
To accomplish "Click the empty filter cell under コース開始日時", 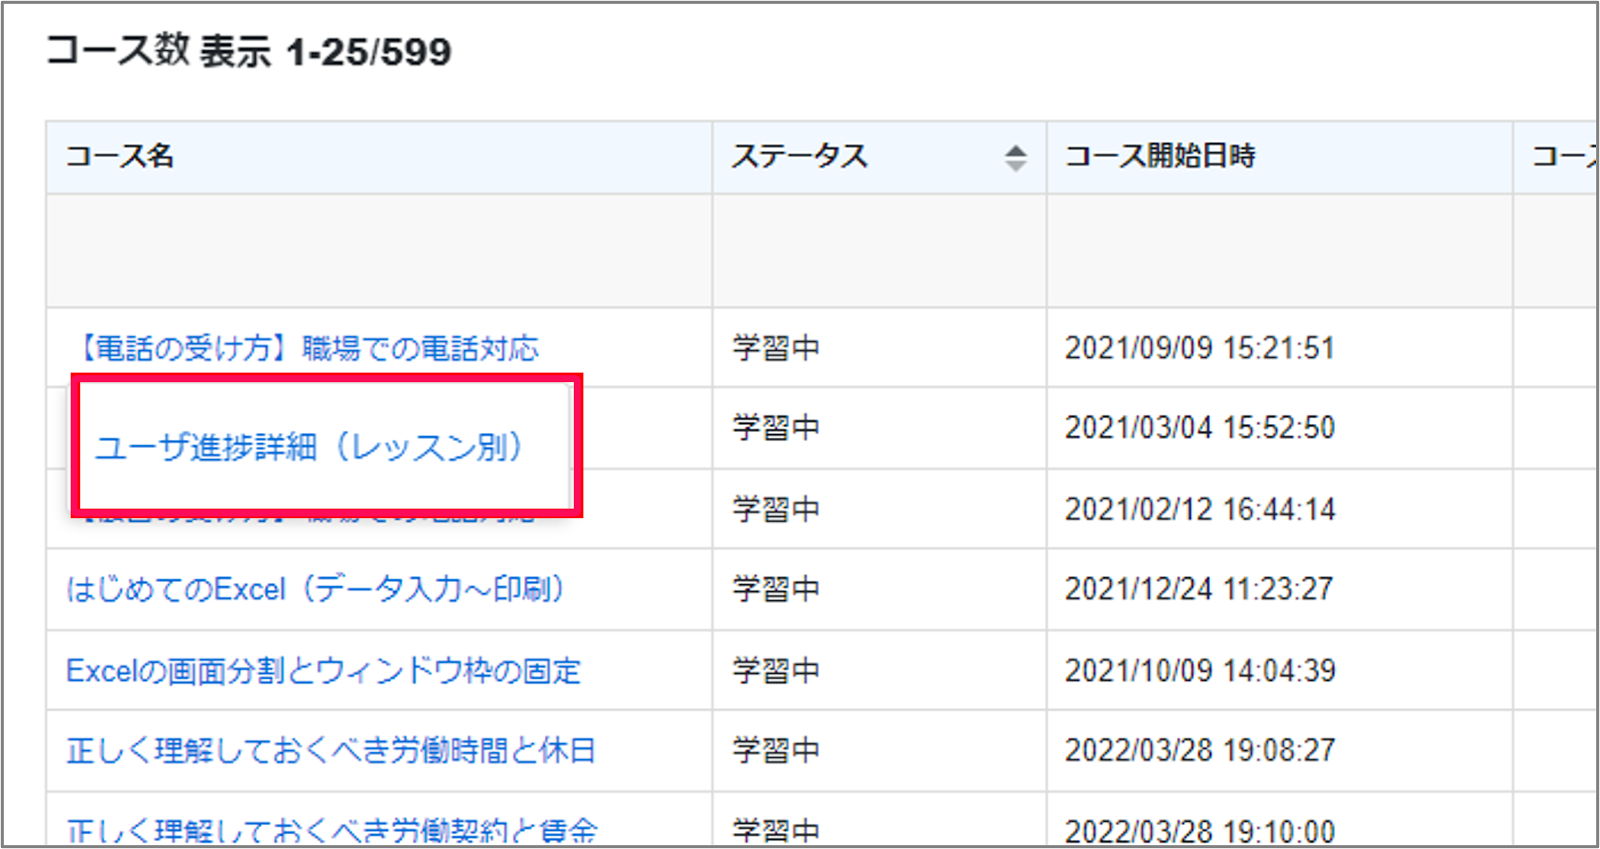I will pos(1280,250).
